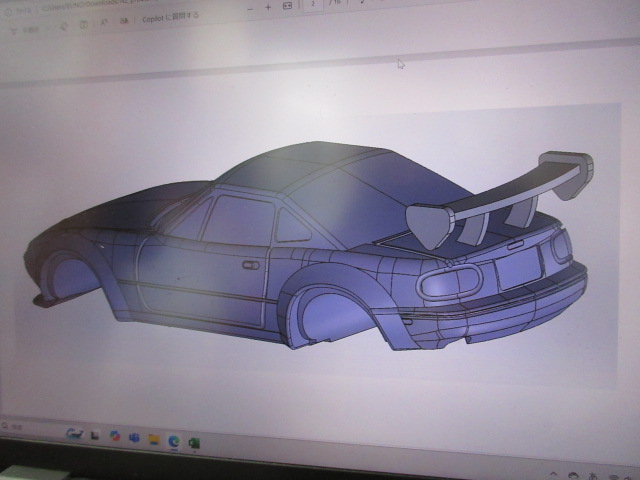Open Microsoft Teams from the taskbar
This screenshot has height=480, width=640.
click(134, 437)
